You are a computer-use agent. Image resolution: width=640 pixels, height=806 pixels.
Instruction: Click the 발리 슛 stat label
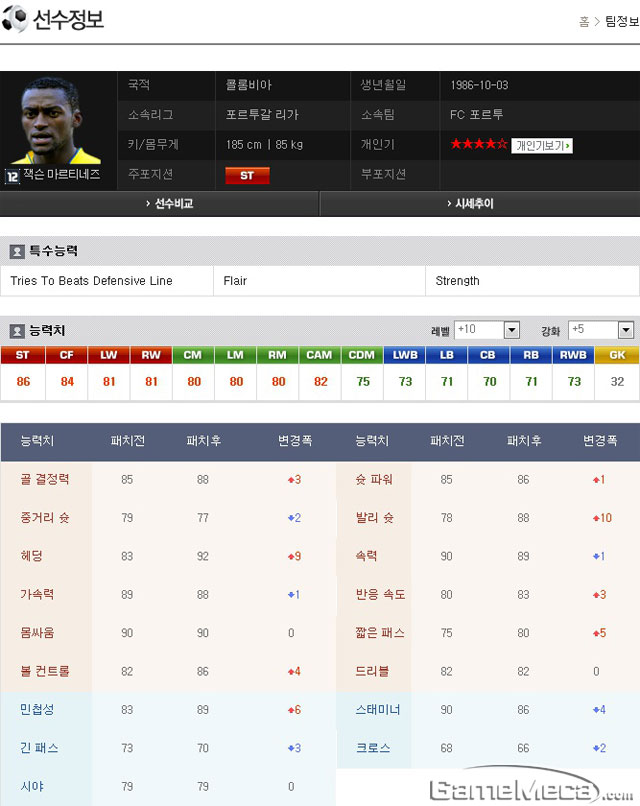[x=375, y=518]
